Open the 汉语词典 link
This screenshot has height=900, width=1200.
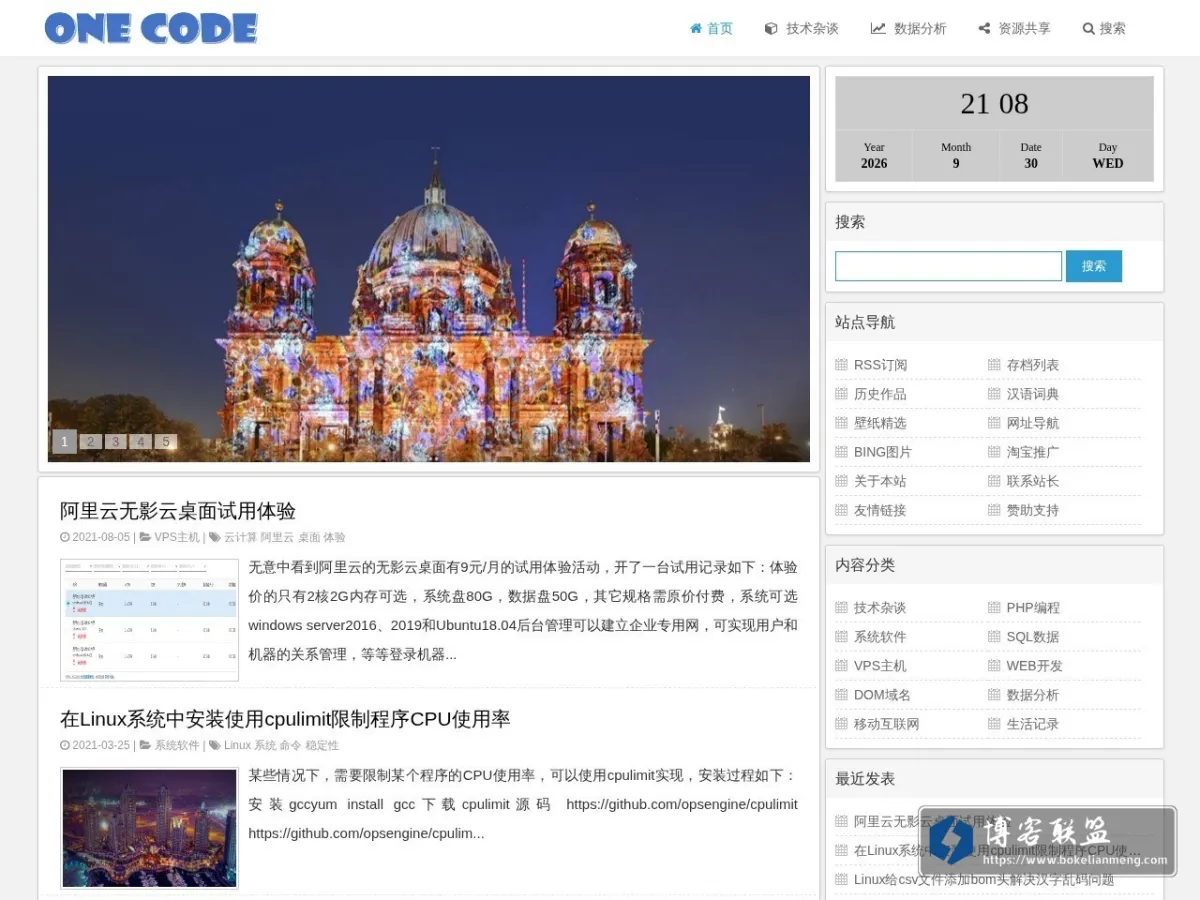point(1032,394)
